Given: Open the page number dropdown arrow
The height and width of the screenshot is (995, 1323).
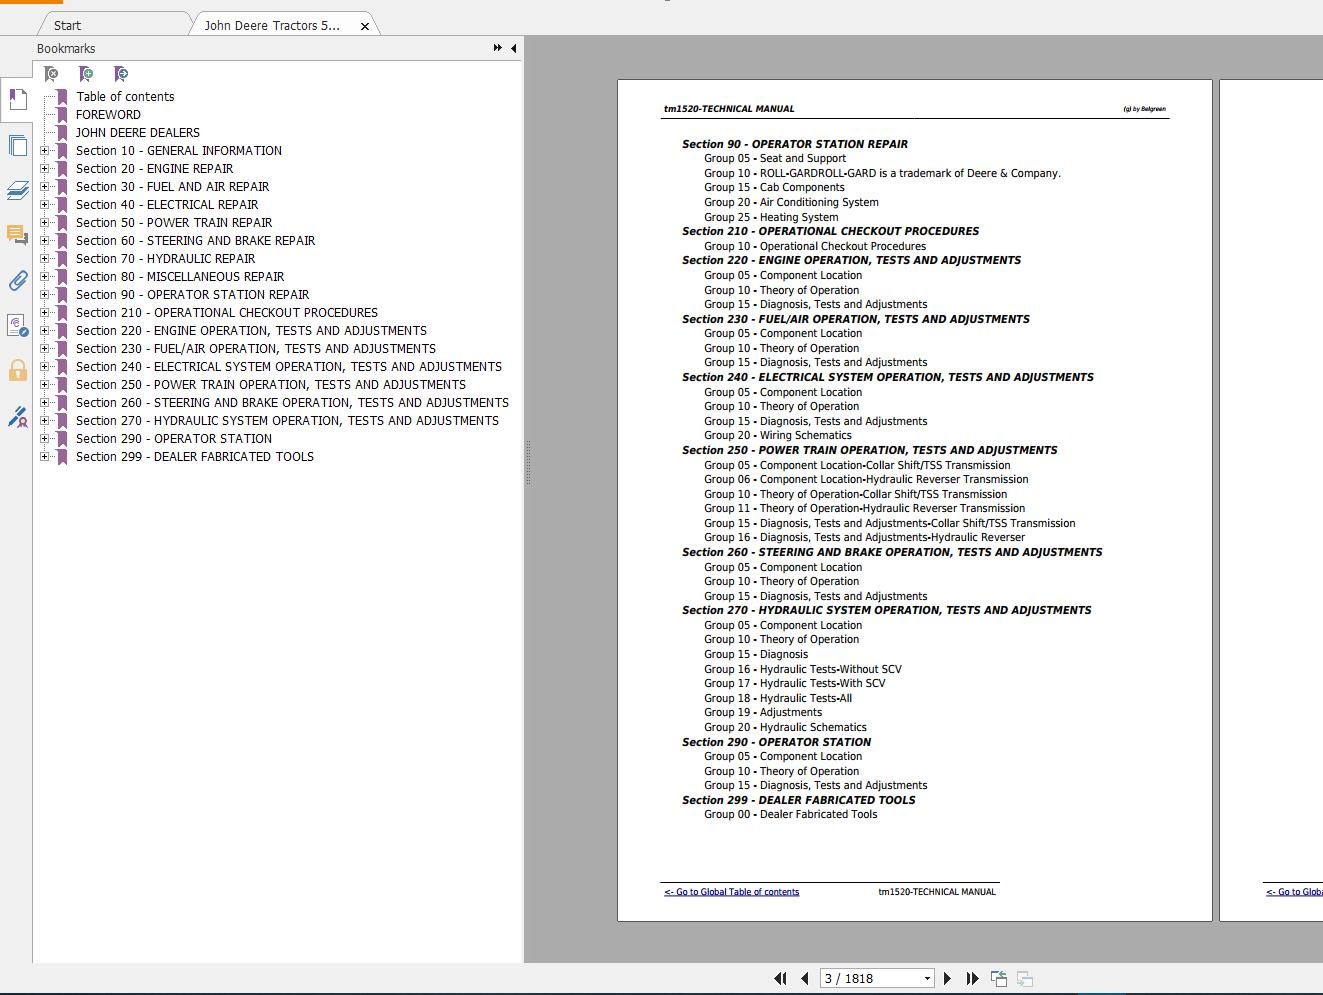Looking at the screenshot, I should point(927,979).
